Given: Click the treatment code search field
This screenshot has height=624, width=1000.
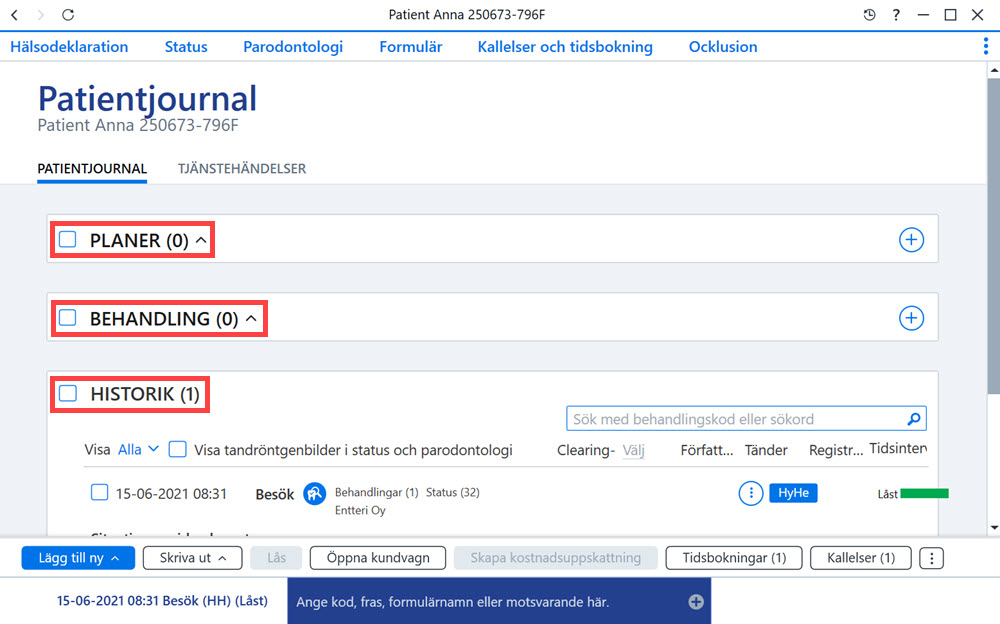Looking at the screenshot, I should click(x=746, y=419).
